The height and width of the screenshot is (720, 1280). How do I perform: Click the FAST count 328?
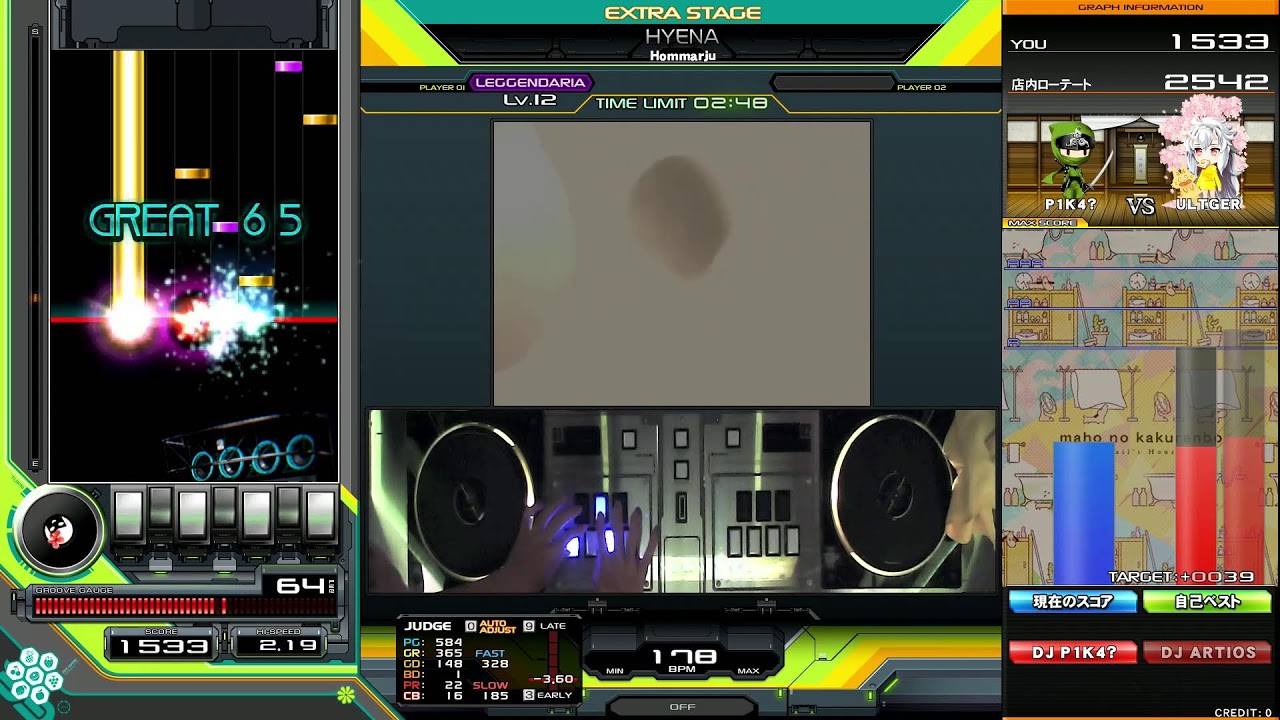(494, 664)
